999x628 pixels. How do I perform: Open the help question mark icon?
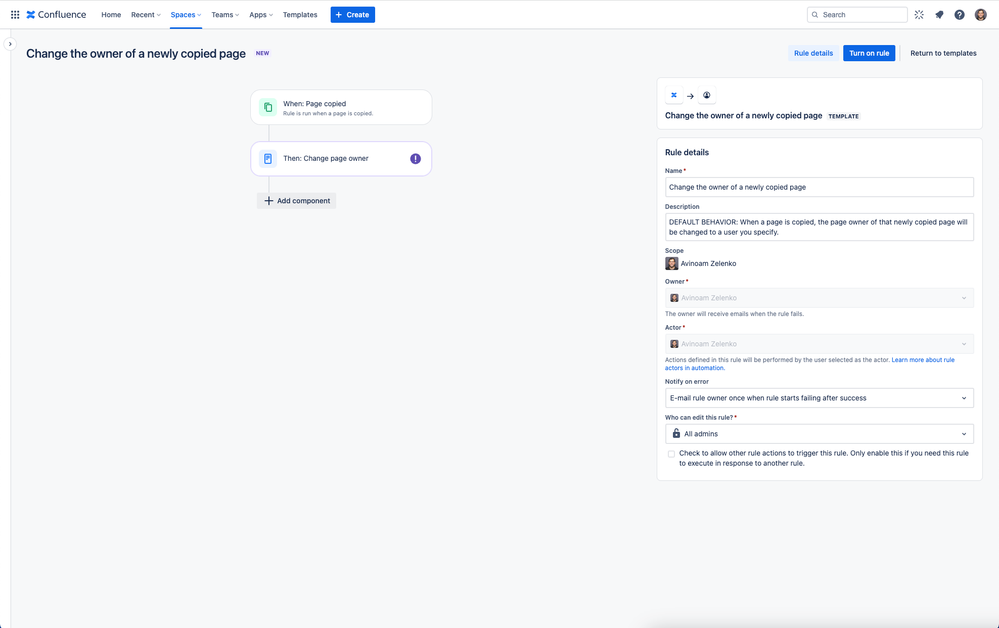(x=959, y=15)
